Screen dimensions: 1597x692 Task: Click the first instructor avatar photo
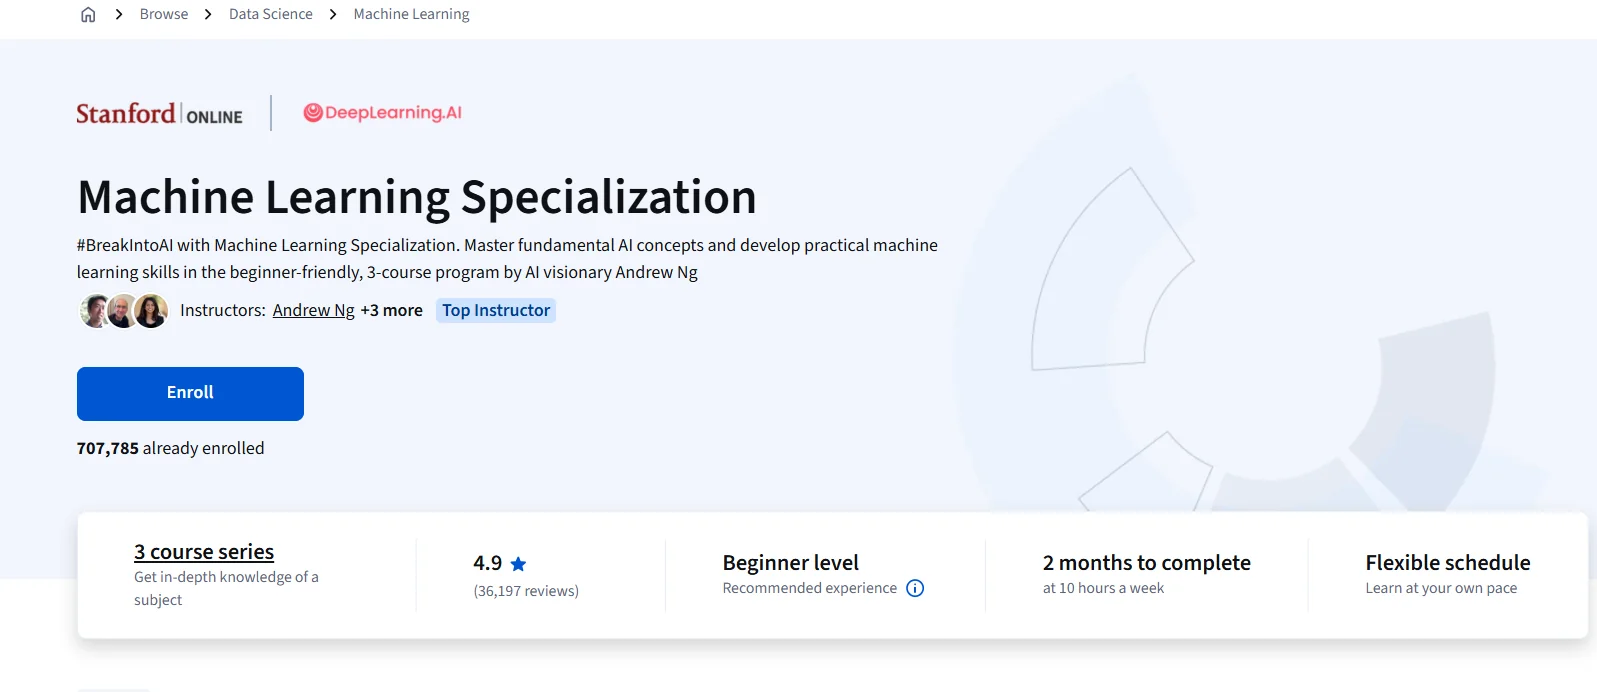click(95, 311)
